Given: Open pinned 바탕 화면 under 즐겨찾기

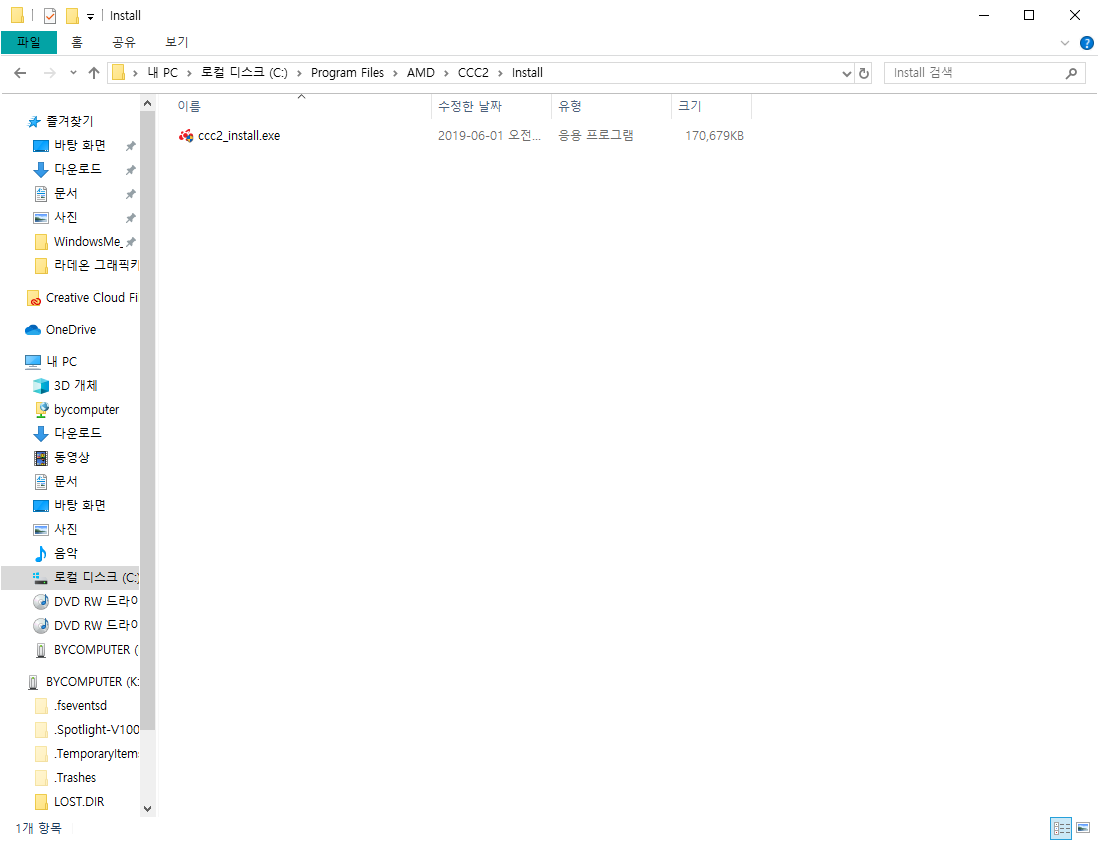Looking at the screenshot, I should point(80,146).
